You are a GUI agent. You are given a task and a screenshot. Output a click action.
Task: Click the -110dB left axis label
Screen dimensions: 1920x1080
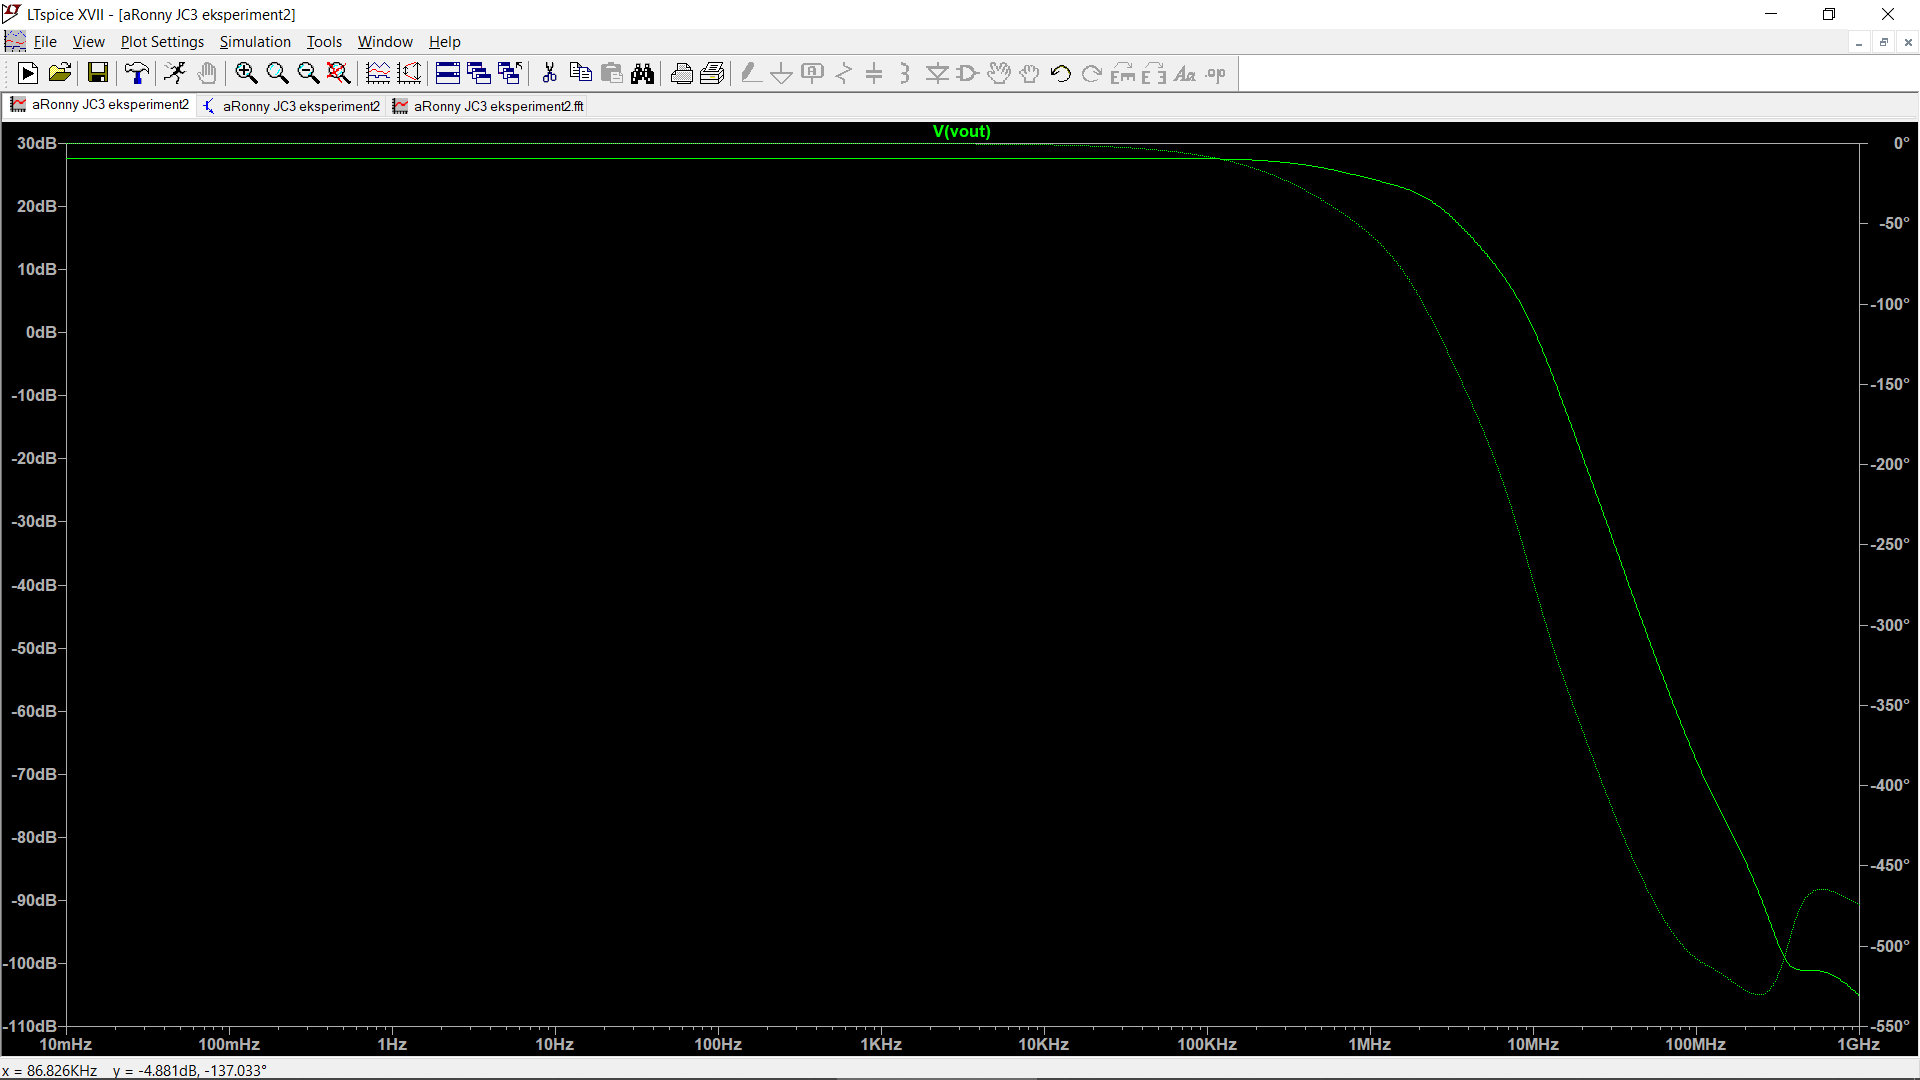tap(31, 1026)
